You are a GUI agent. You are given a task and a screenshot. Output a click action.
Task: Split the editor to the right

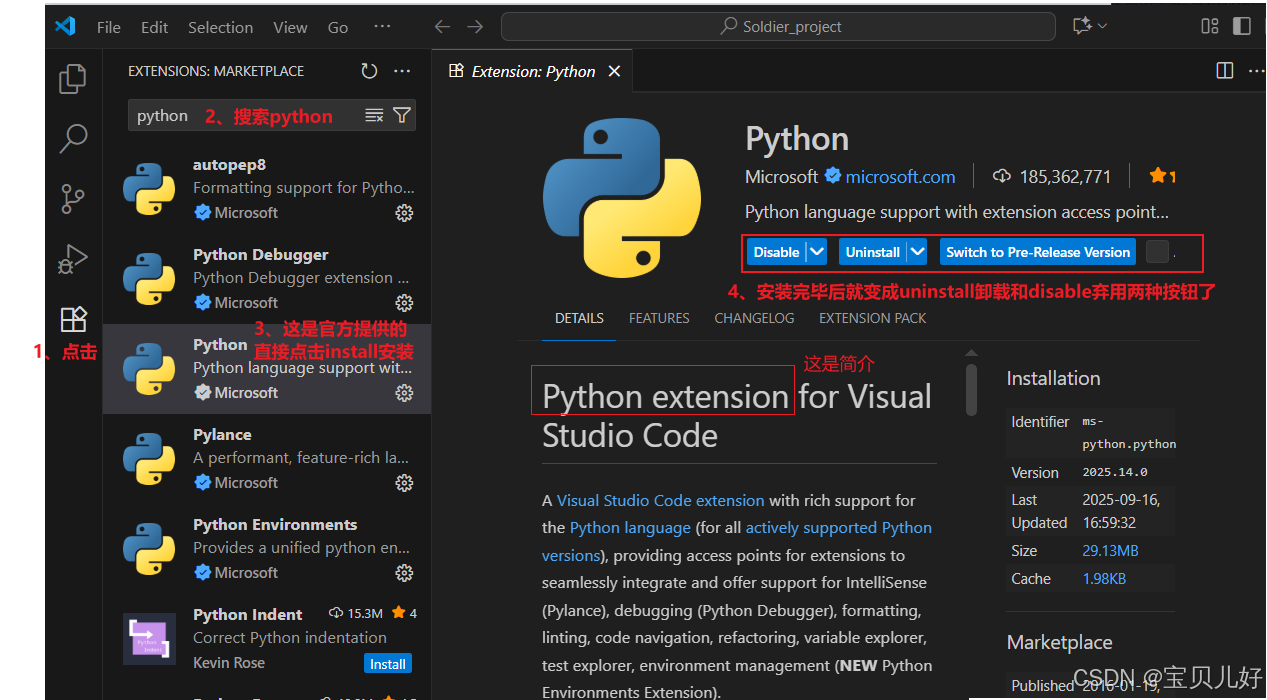pyautogui.click(x=1224, y=71)
